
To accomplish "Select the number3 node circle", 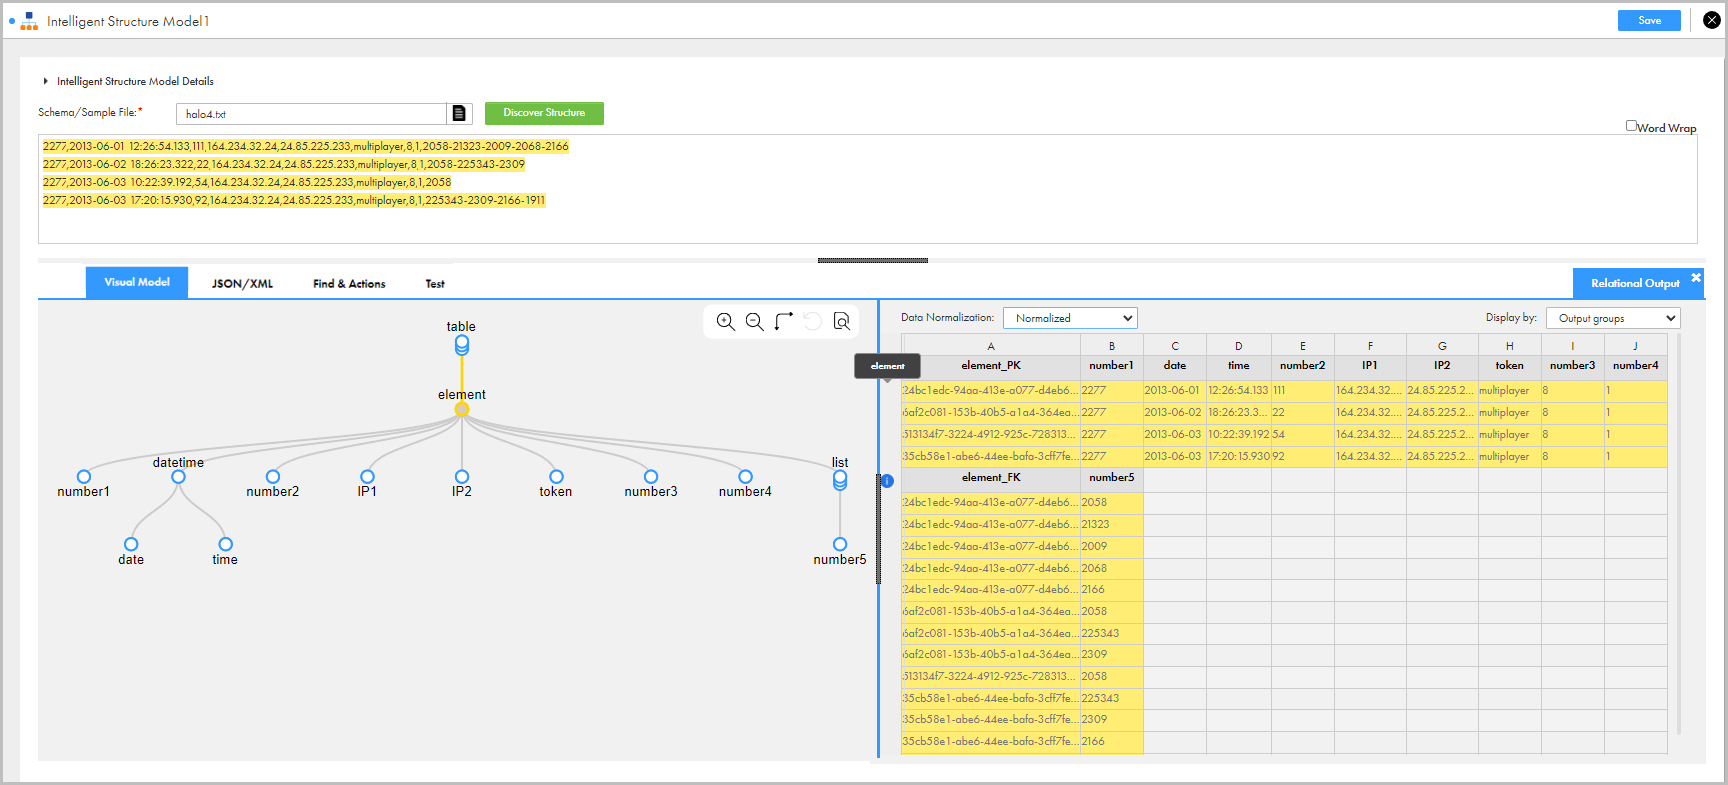I will pyautogui.click(x=651, y=477).
